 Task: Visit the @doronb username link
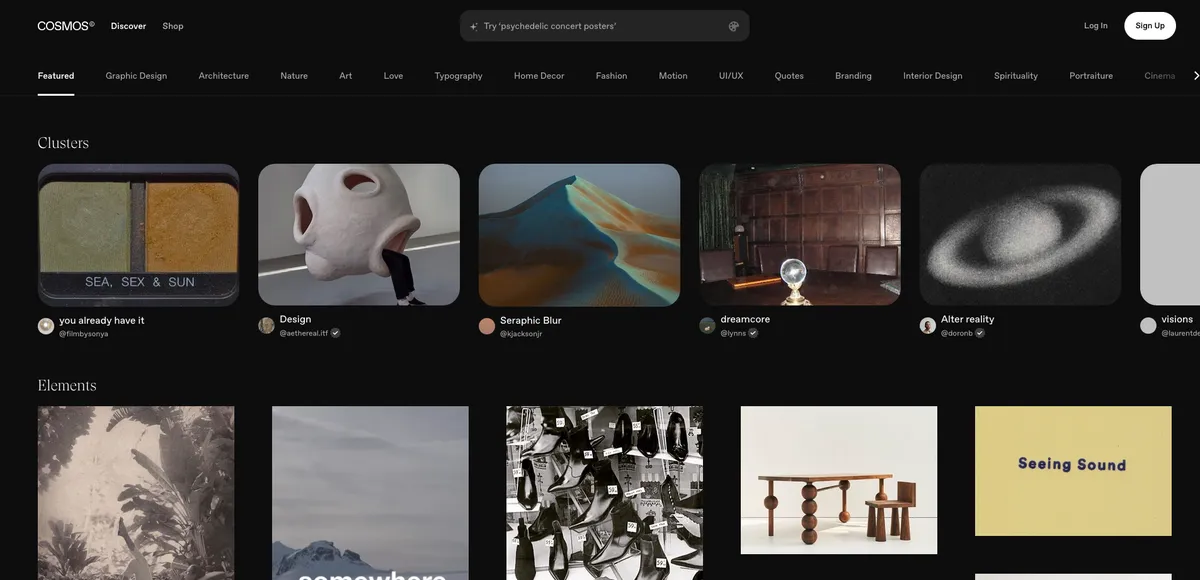click(957, 332)
